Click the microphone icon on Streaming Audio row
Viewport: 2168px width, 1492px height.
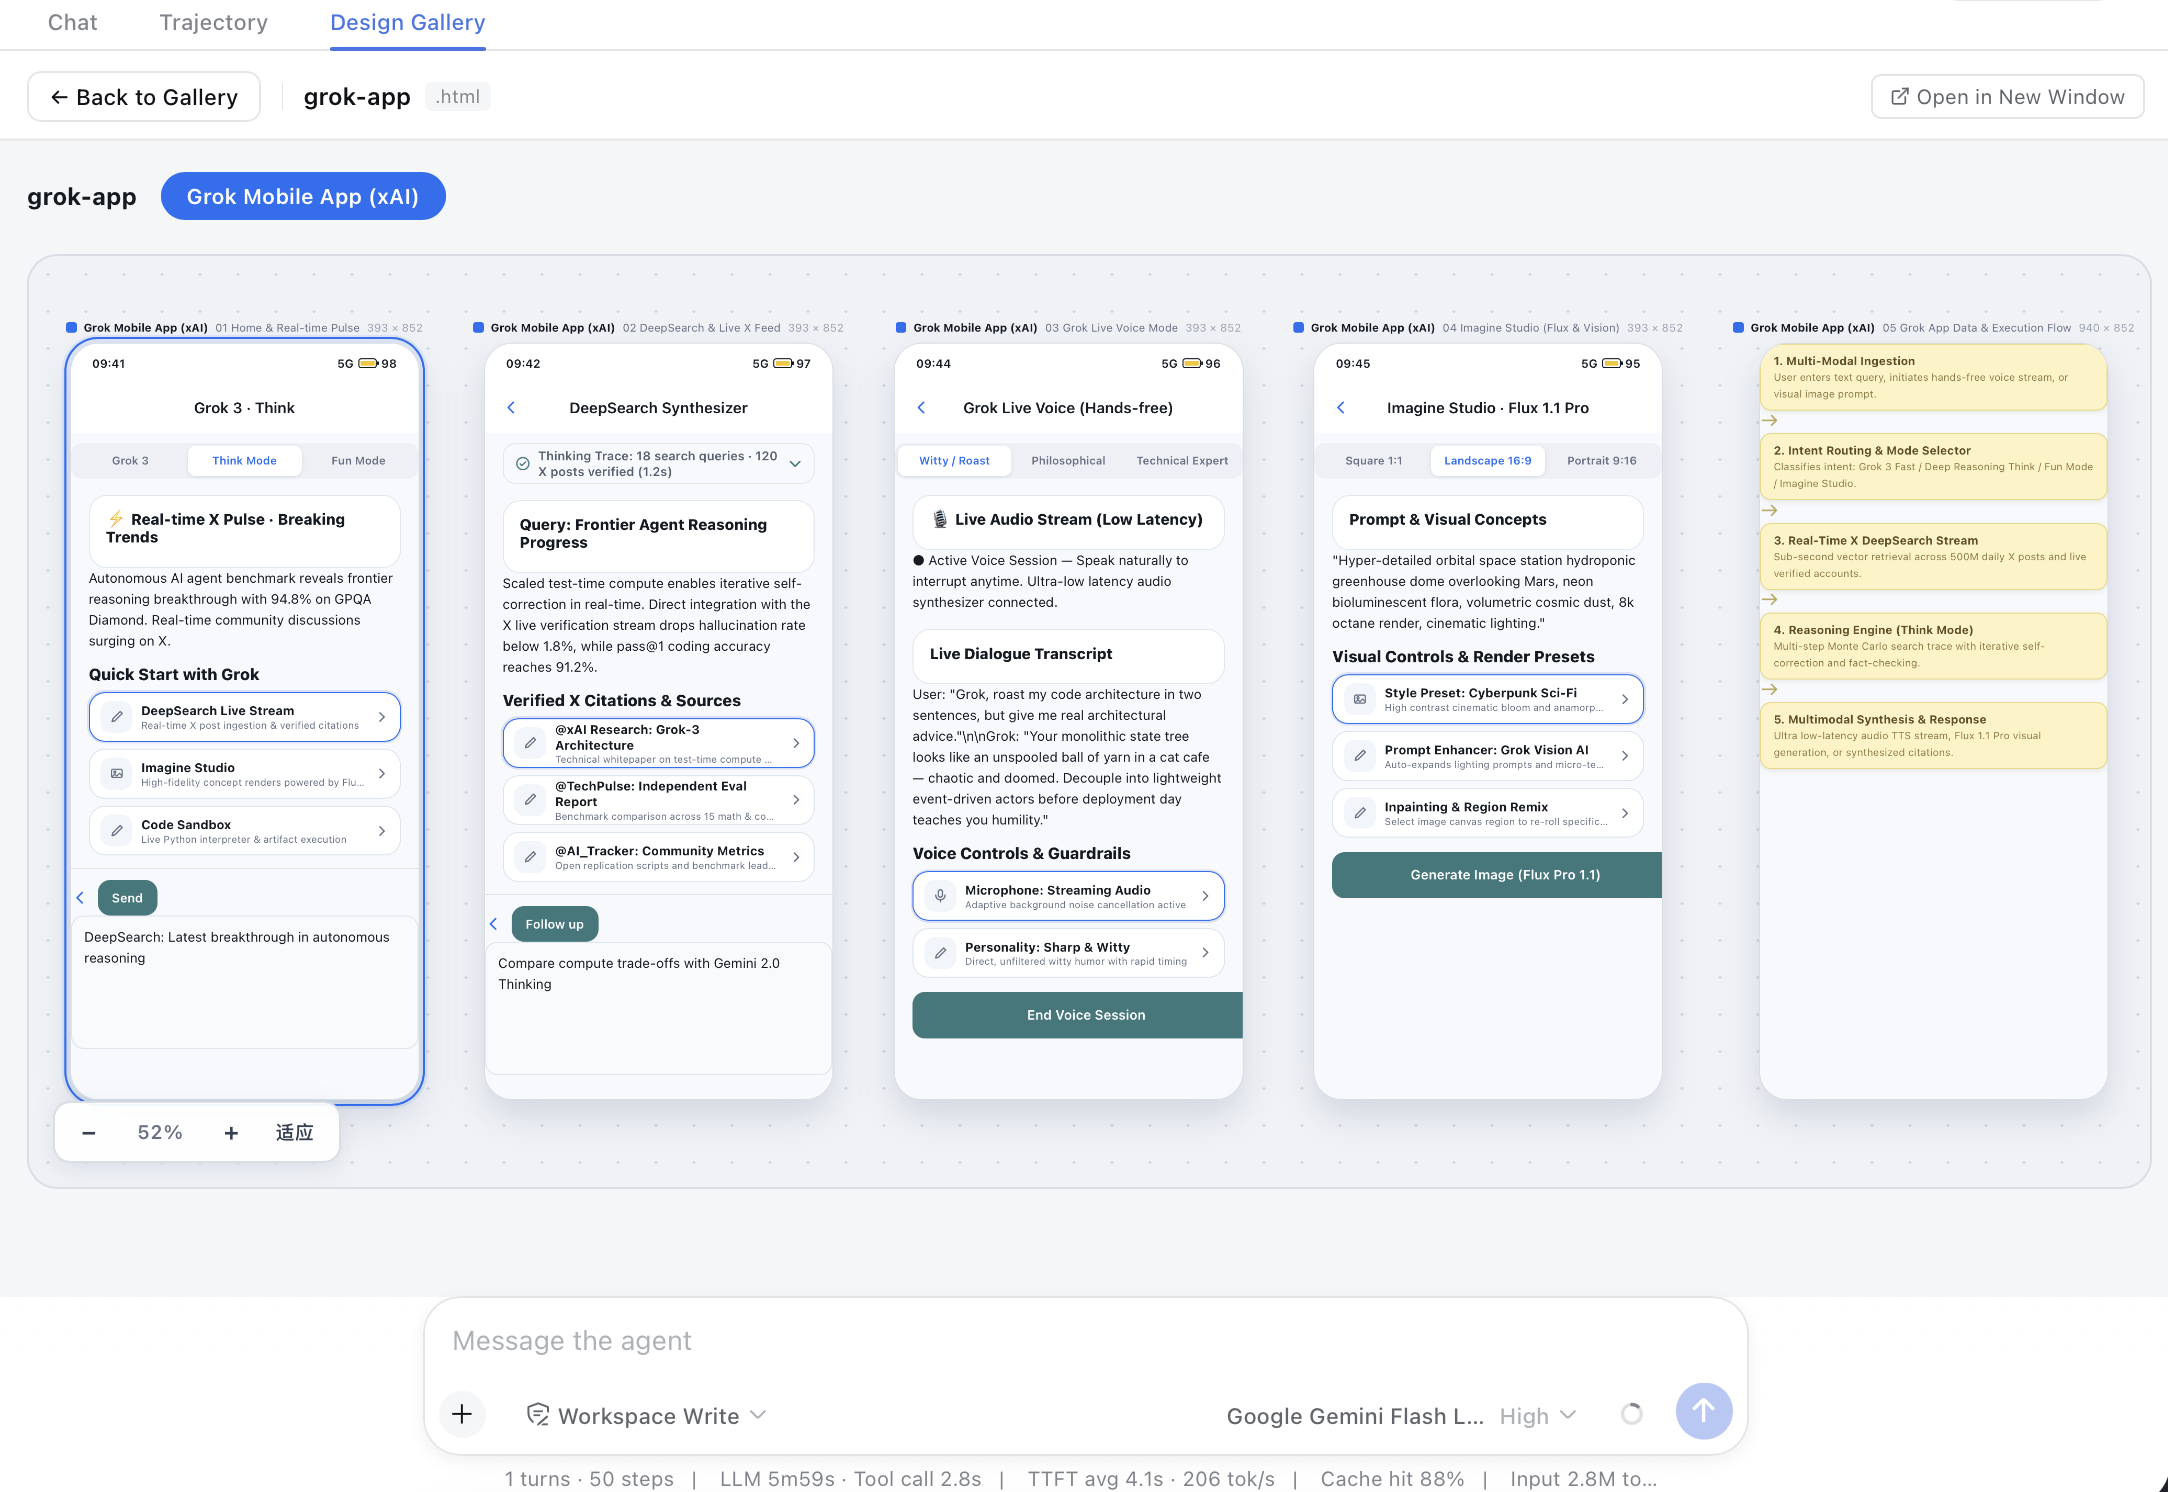[941, 896]
